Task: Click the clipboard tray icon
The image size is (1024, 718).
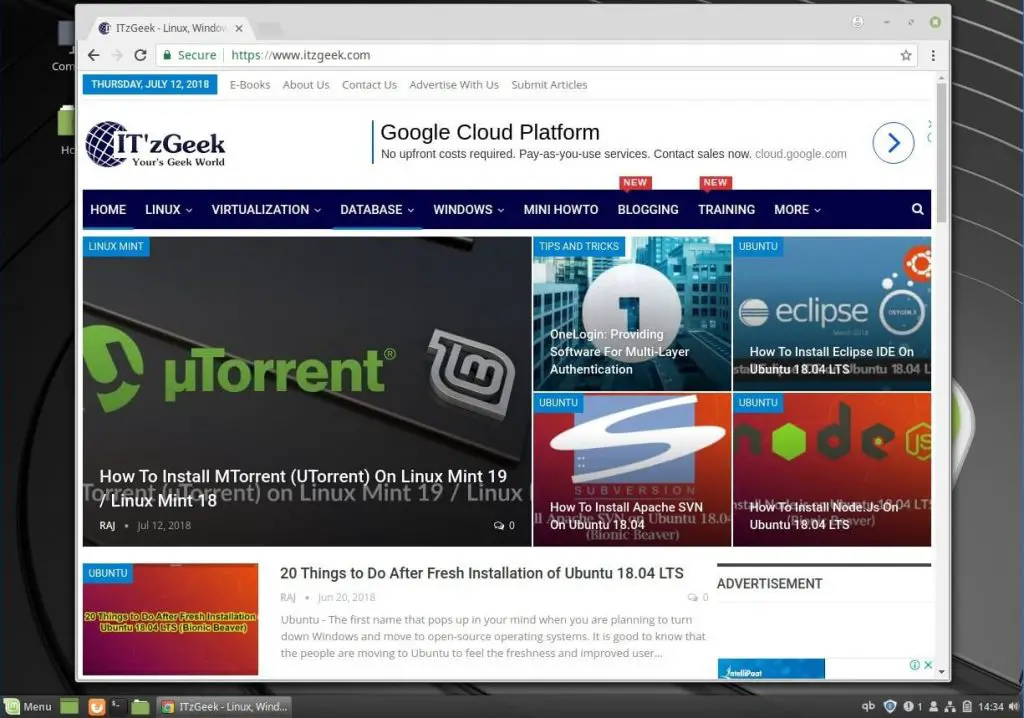Action: tap(967, 706)
